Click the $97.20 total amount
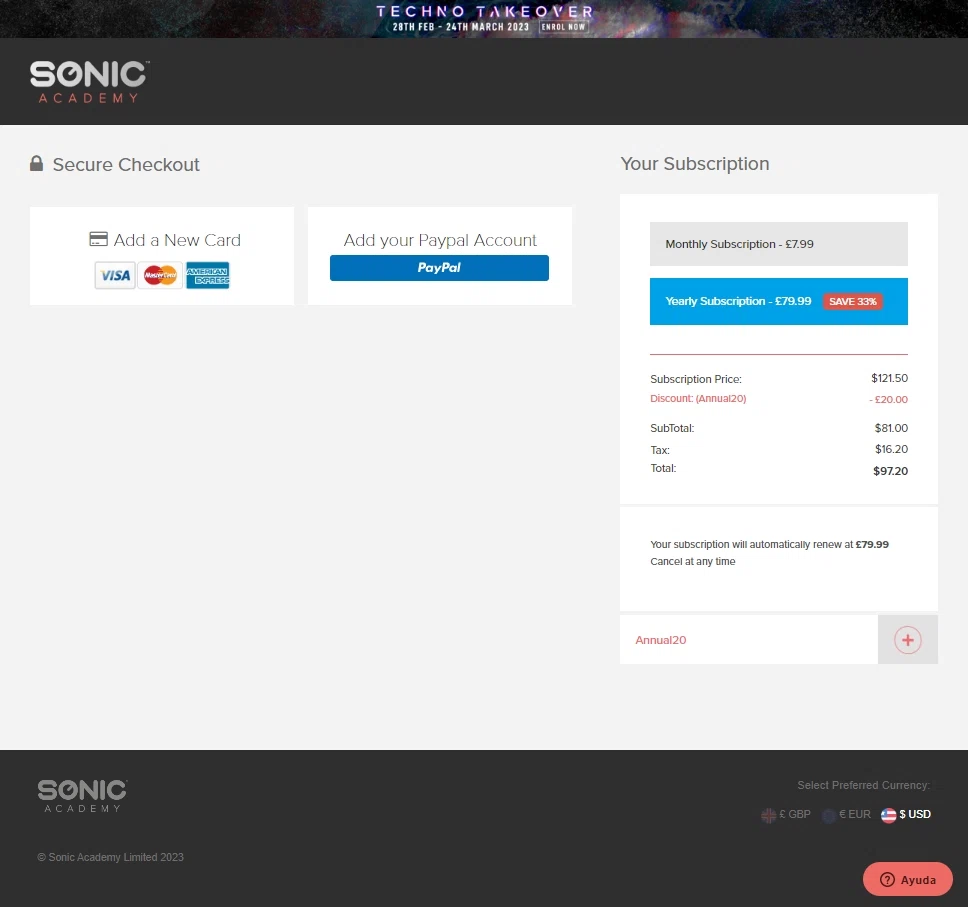968x907 pixels. point(890,471)
